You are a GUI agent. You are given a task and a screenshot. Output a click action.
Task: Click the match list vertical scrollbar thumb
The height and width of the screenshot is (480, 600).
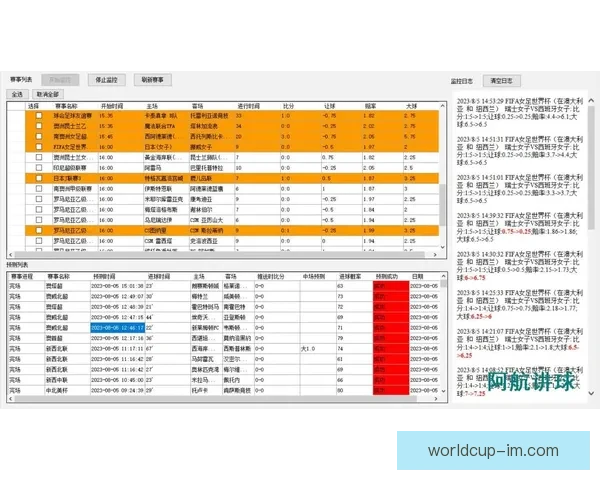pyautogui.click(x=443, y=205)
